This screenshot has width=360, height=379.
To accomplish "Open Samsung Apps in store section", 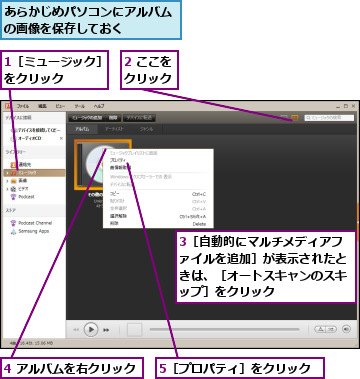I will [x=33, y=231].
